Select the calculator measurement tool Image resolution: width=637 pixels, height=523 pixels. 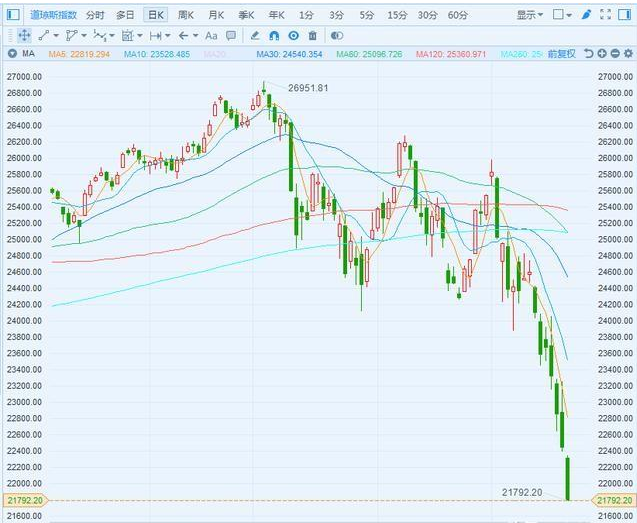coord(127,36)
